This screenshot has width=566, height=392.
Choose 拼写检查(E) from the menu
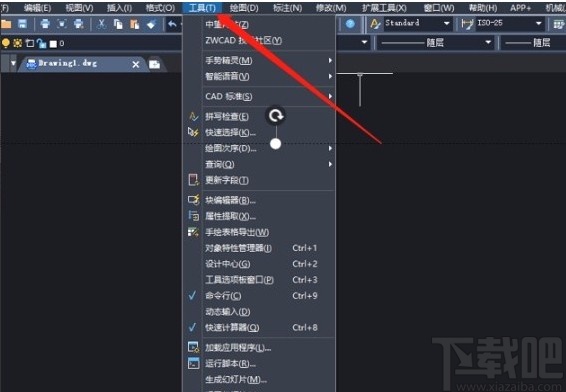click(x=258, y=117)
